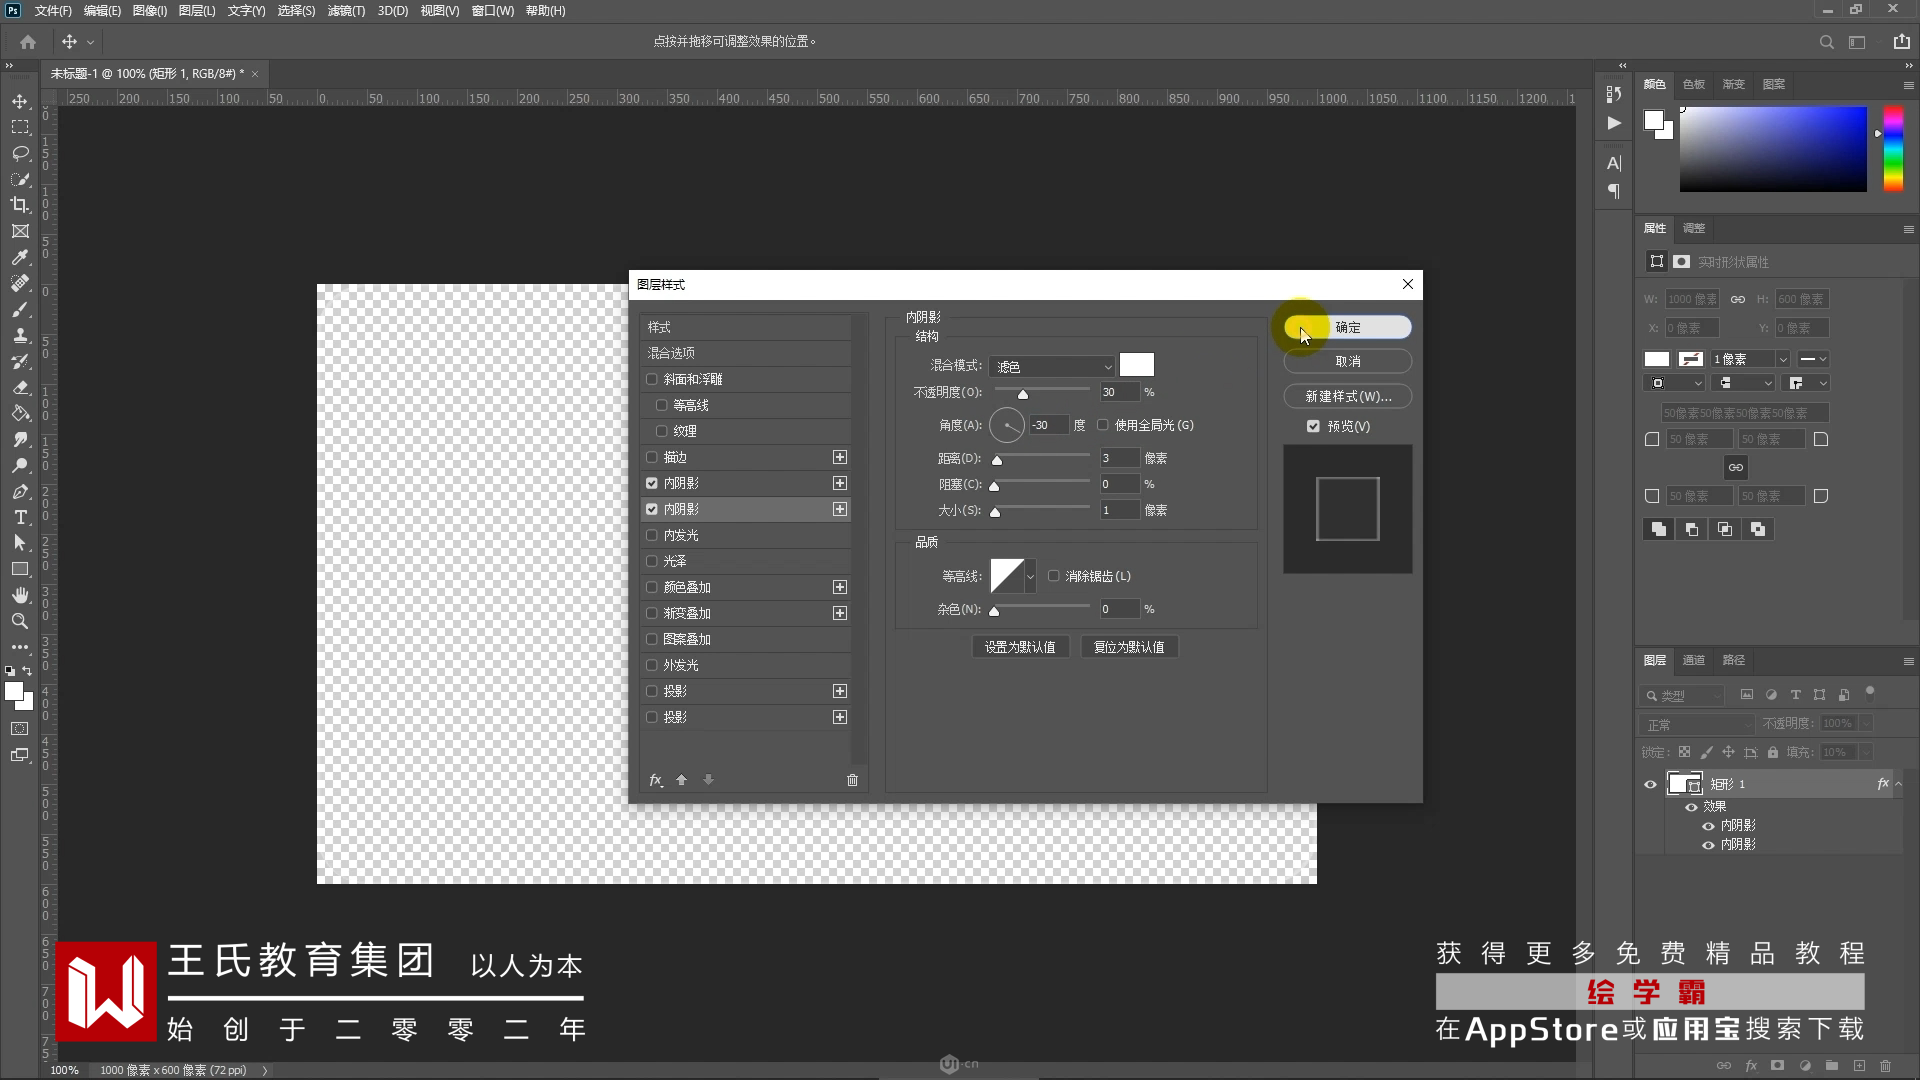Uncheck the 预览 checkbox
Viewport: 1920px width, 1080px height.
pos(1313,426)
